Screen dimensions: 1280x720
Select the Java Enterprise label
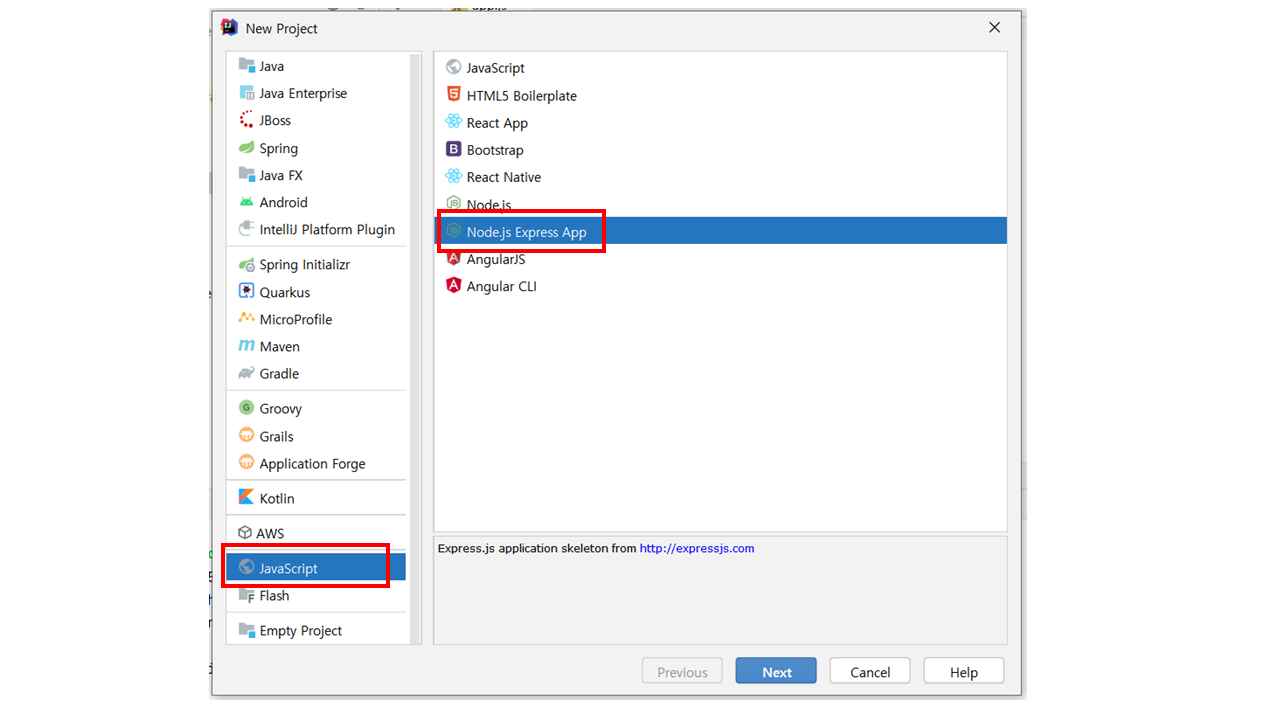coord(303,93)
